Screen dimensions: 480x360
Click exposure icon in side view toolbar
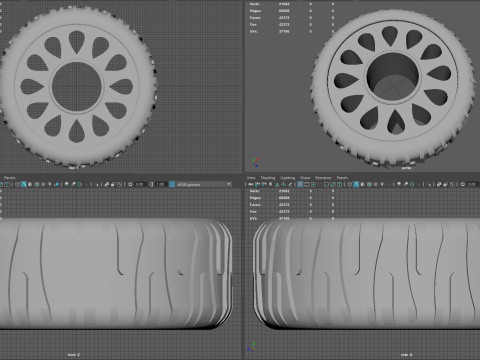coord(463,184)
